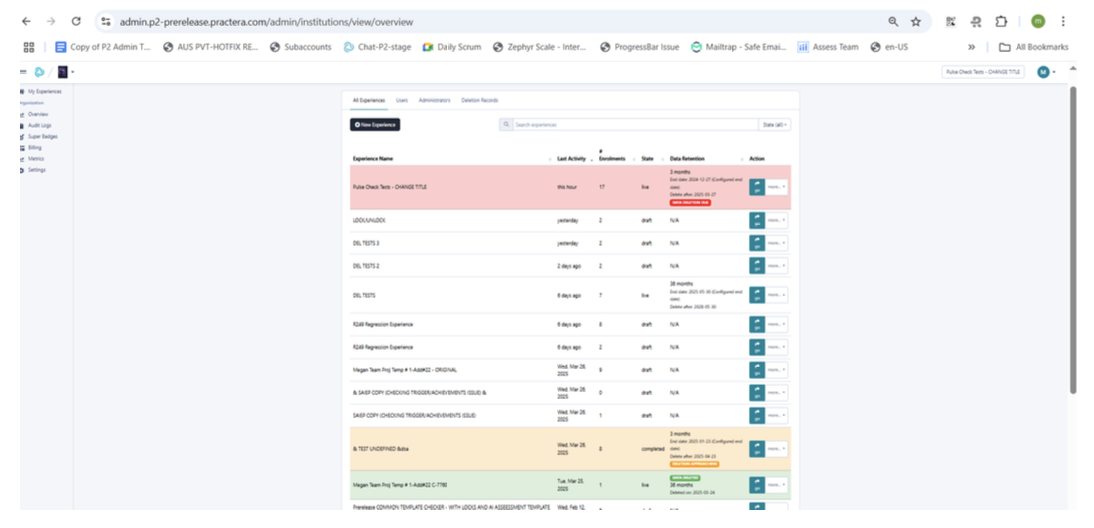The width and height of the screenshot is (1094, 528).
Task: Open Audit Logs in the sidebar
Action: click(x=39, y=125)
